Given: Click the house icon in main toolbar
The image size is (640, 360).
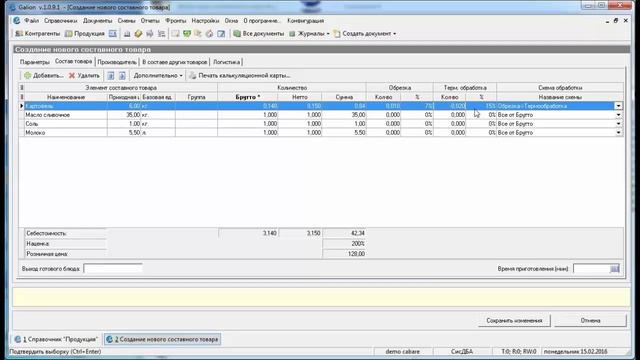Looking at the screenshot, I should point(209,34).
